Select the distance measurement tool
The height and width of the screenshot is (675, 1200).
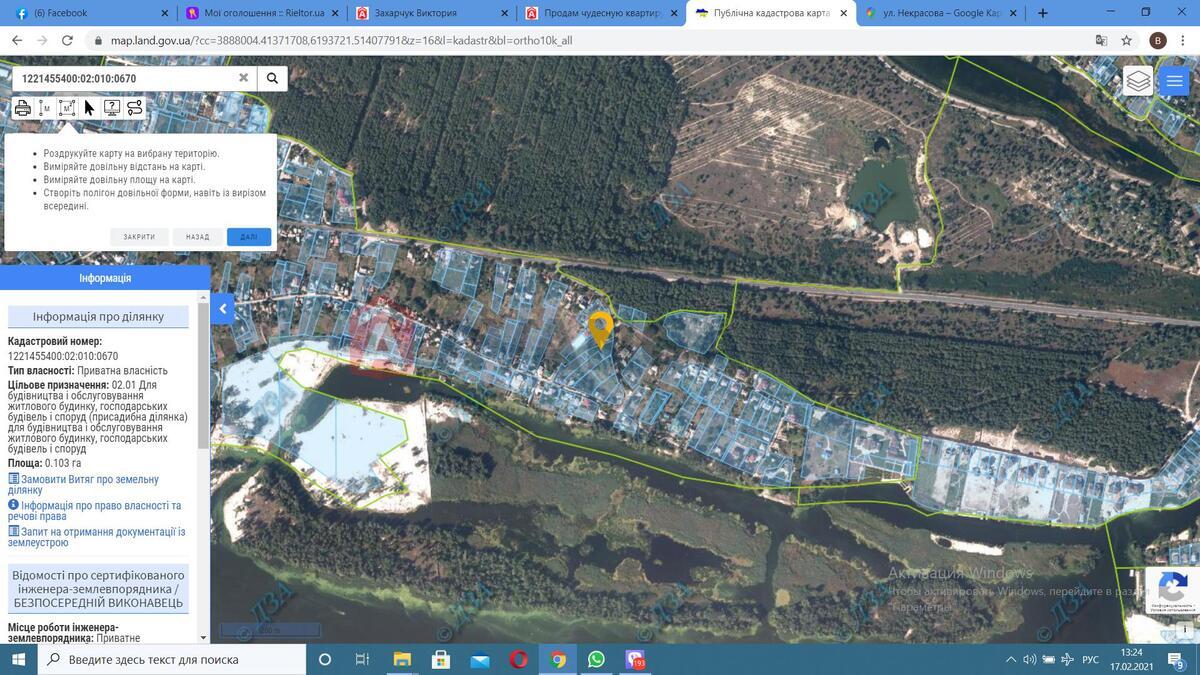[45, 108]
